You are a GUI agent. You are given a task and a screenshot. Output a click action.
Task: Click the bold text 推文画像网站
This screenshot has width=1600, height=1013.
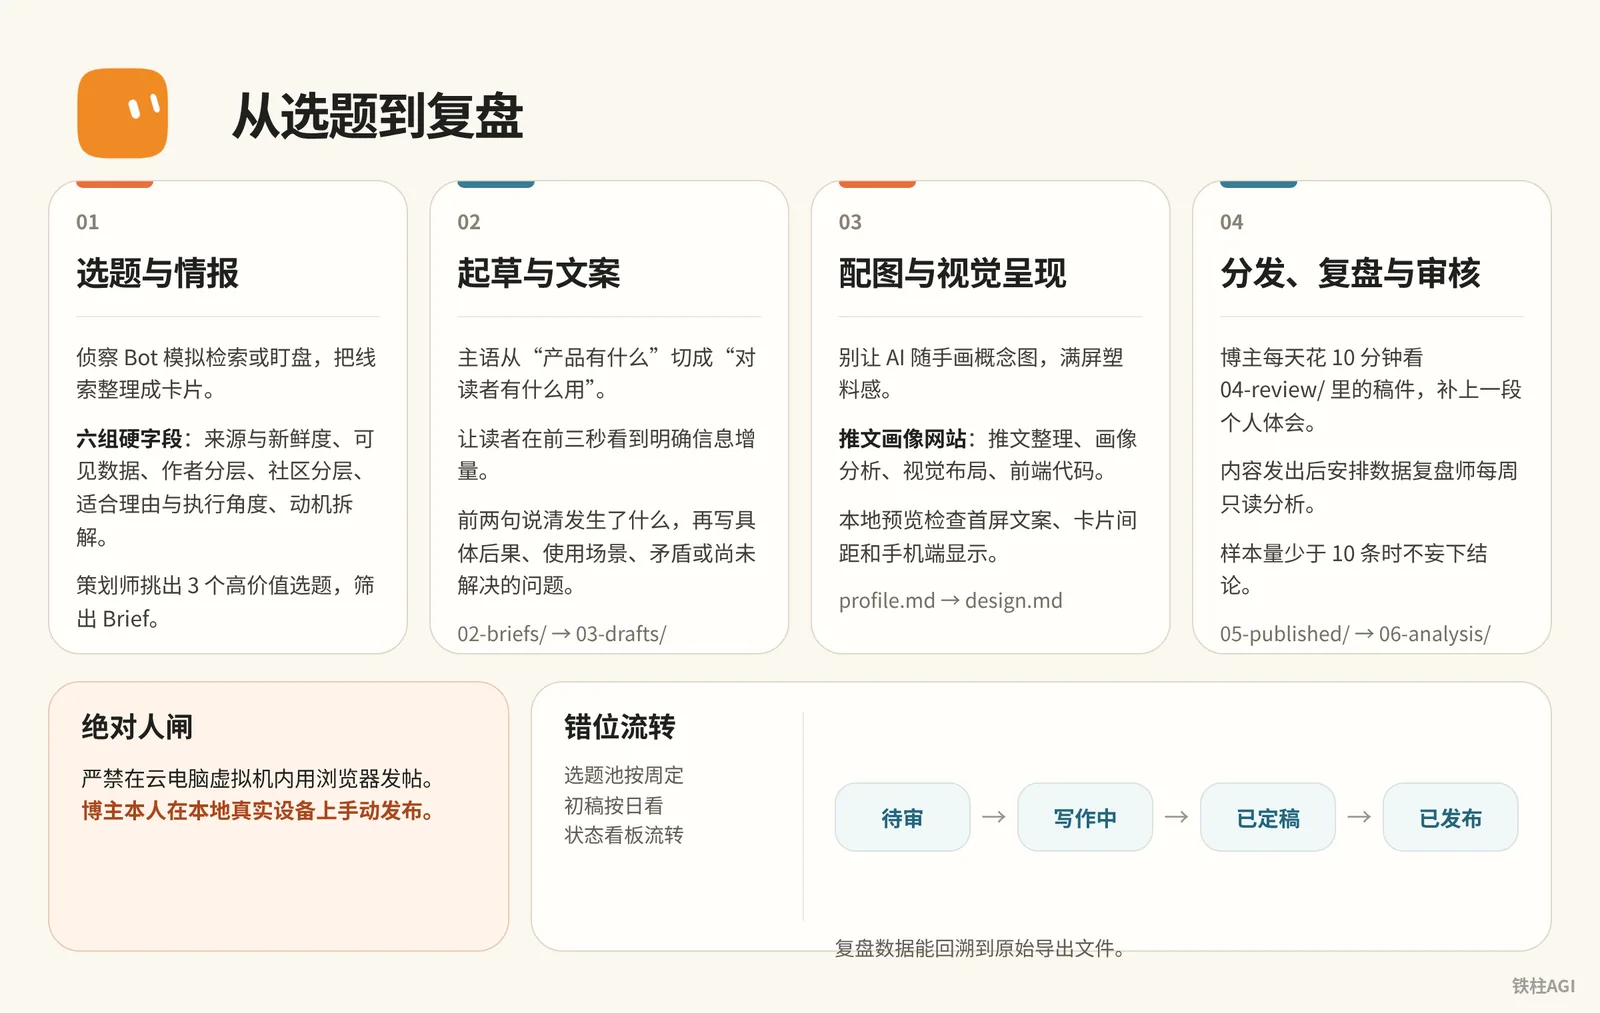pyautogui.click(x=902, y=438)
